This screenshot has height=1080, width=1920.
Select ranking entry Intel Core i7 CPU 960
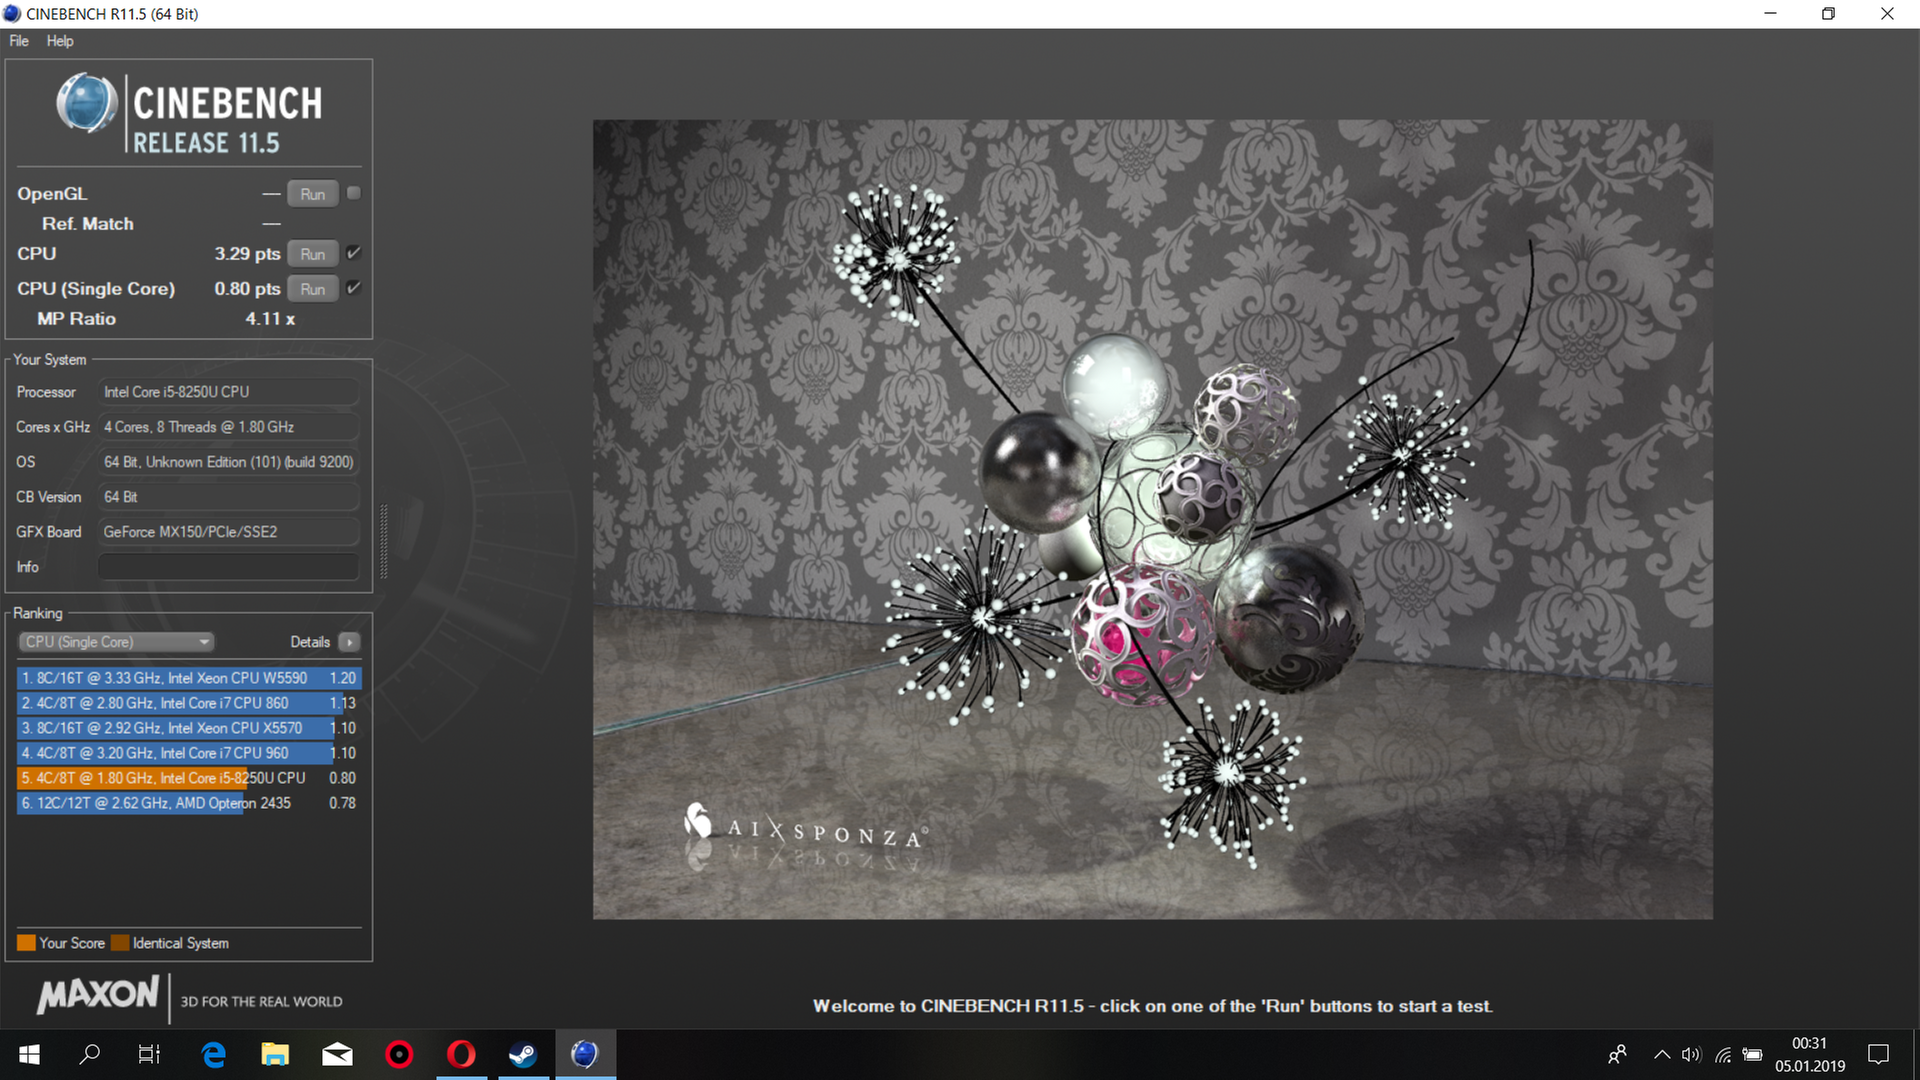(x=189, y=753)
